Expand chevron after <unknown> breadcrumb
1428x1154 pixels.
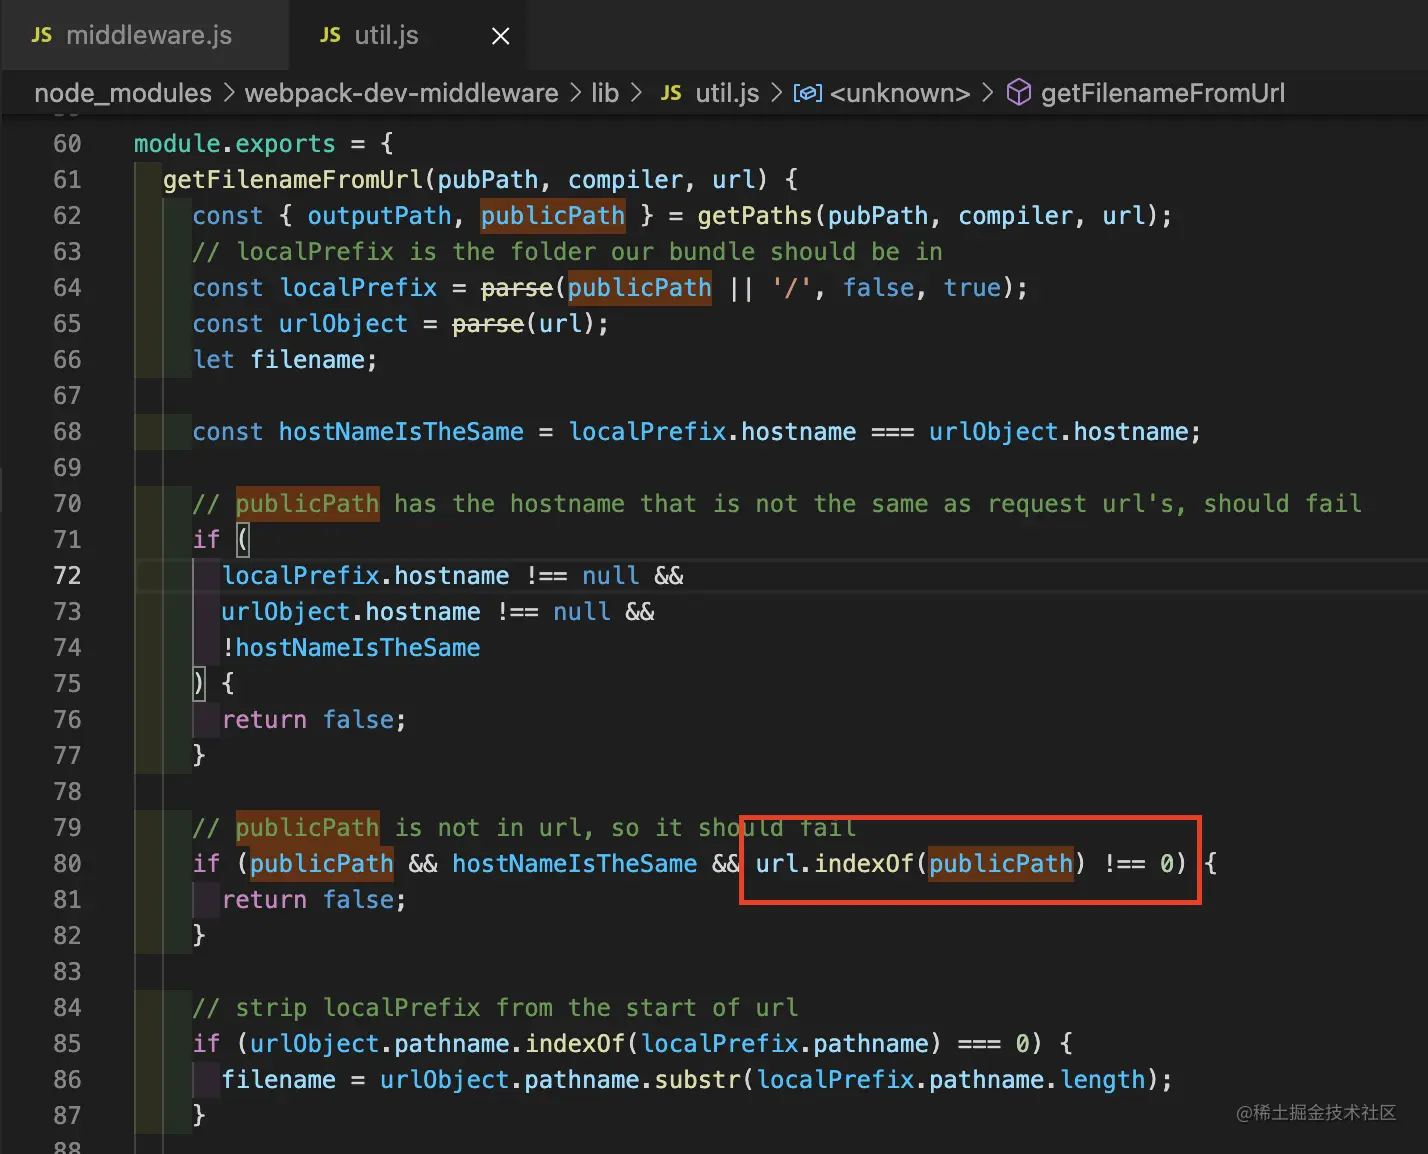tap(987, 93)
